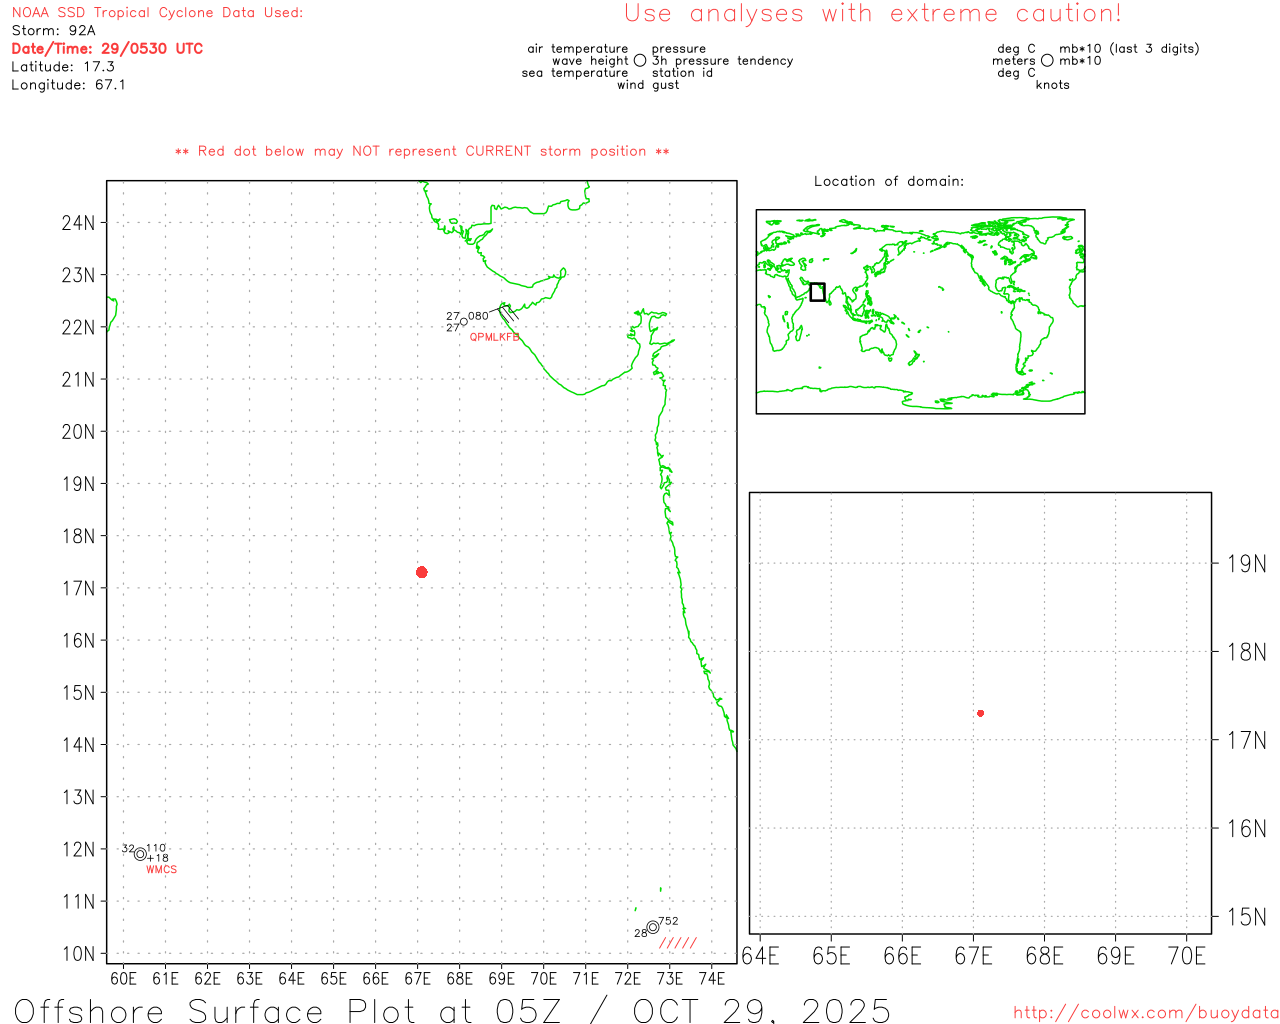The width and height of the screenshot is (1280, 1024).
Task: Click the black domain box on world map
Action: click(817, 292)
